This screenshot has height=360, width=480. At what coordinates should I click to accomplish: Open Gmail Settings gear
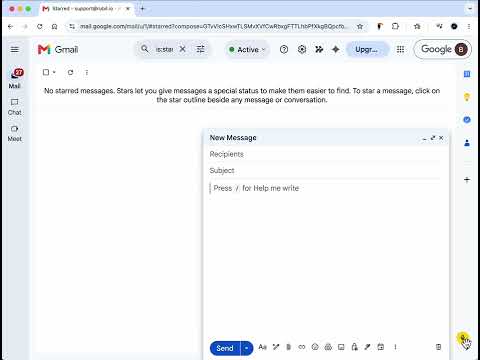[302, 49]
